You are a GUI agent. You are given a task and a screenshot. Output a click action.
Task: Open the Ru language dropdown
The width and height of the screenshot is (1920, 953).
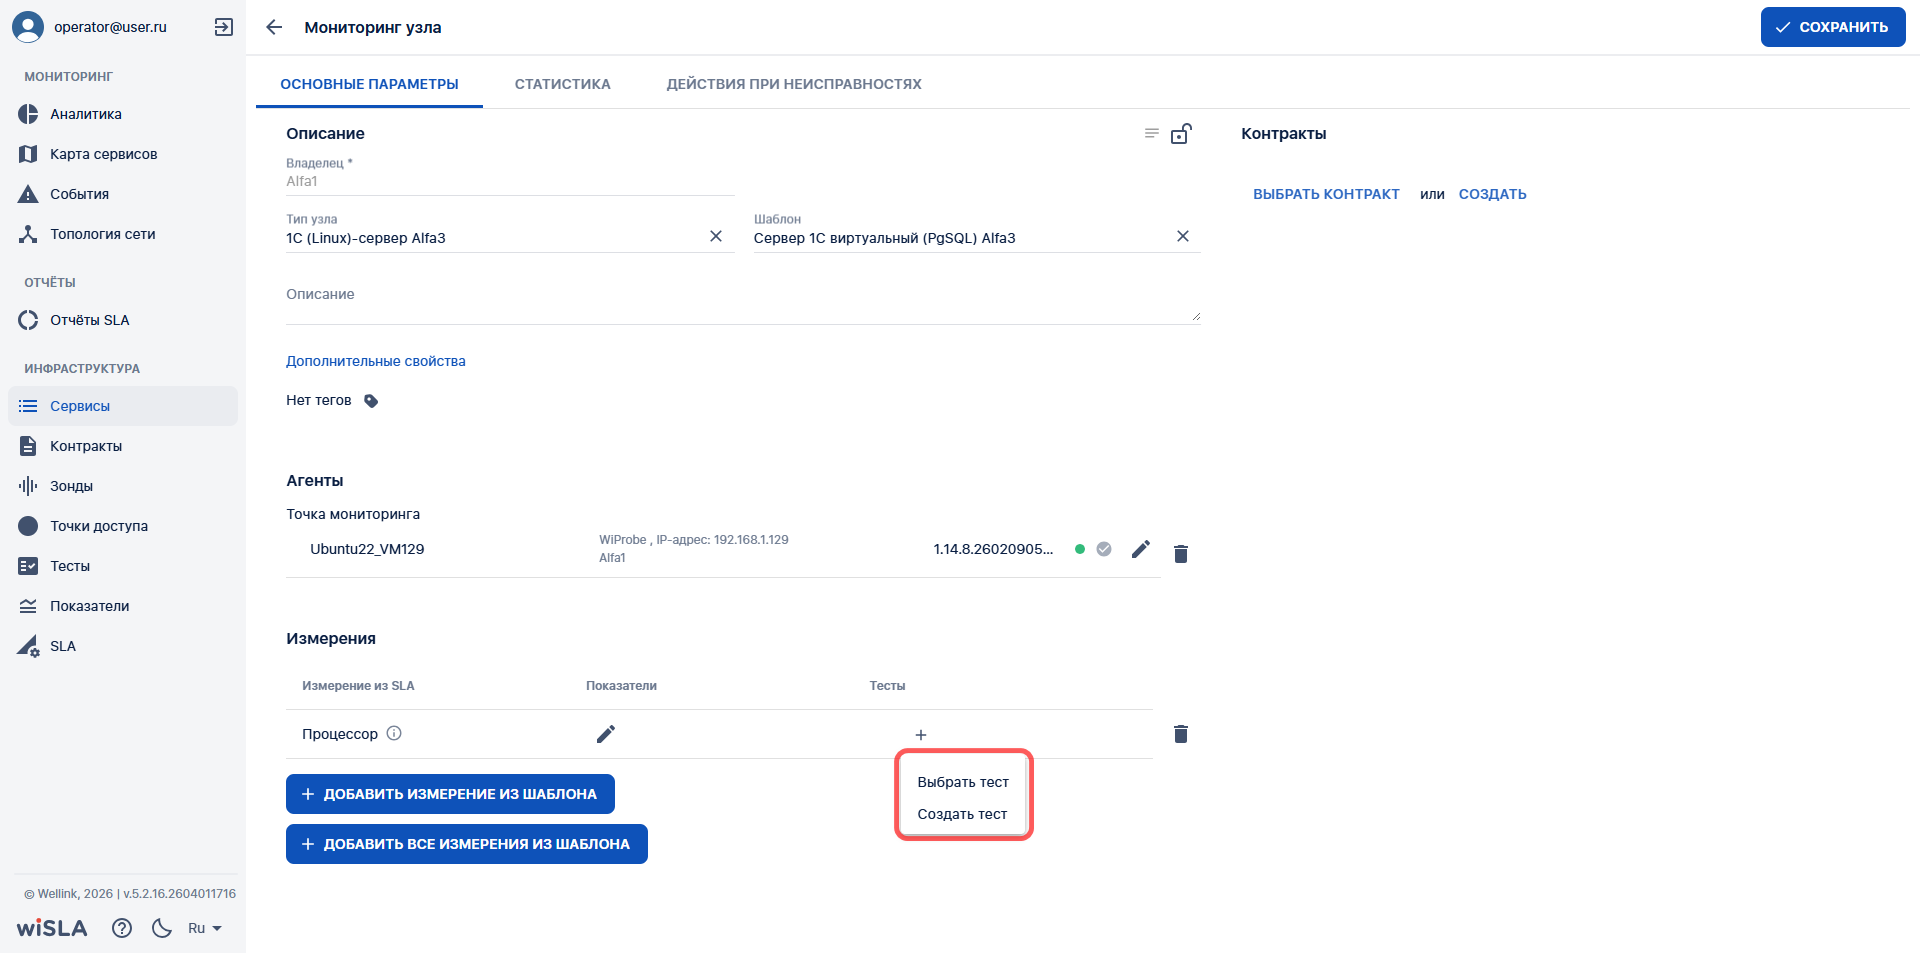205,928
